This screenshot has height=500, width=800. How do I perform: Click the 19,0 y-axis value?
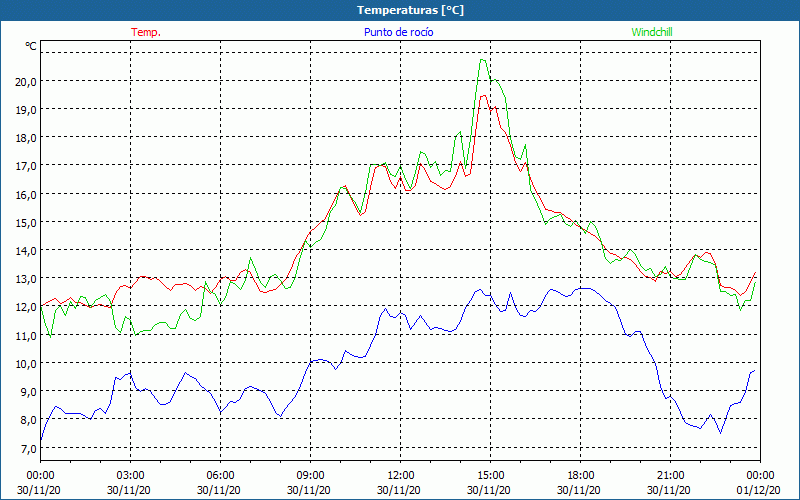pyautogui.click(x=26, y=110)
